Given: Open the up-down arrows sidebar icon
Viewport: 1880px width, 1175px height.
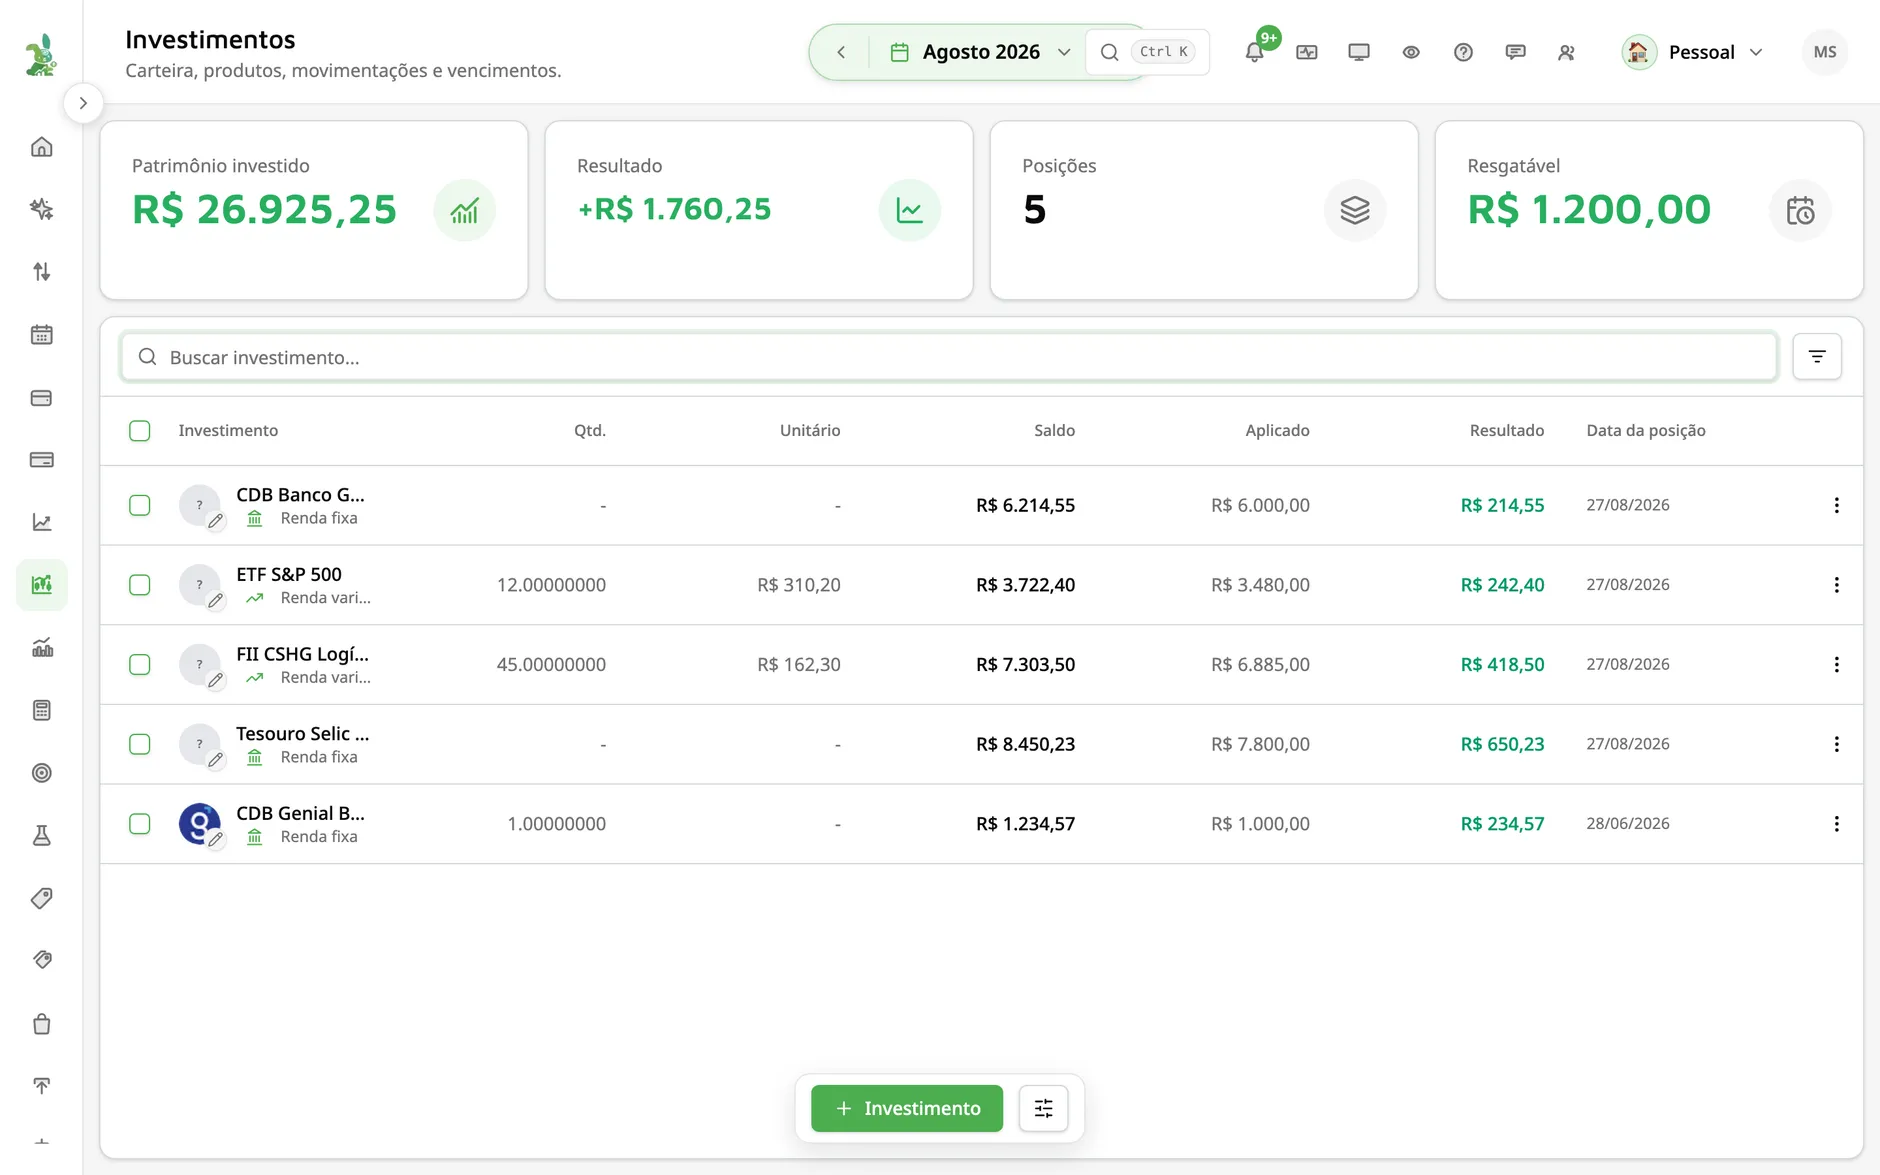Looking at the screenshot, I should [42, 272].
